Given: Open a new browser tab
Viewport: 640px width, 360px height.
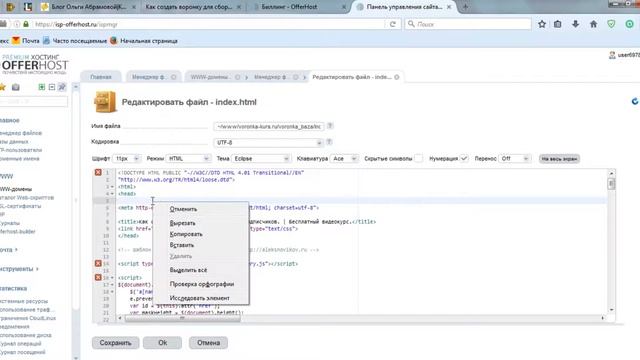Looking at the screenshot, I should point(465,7).
